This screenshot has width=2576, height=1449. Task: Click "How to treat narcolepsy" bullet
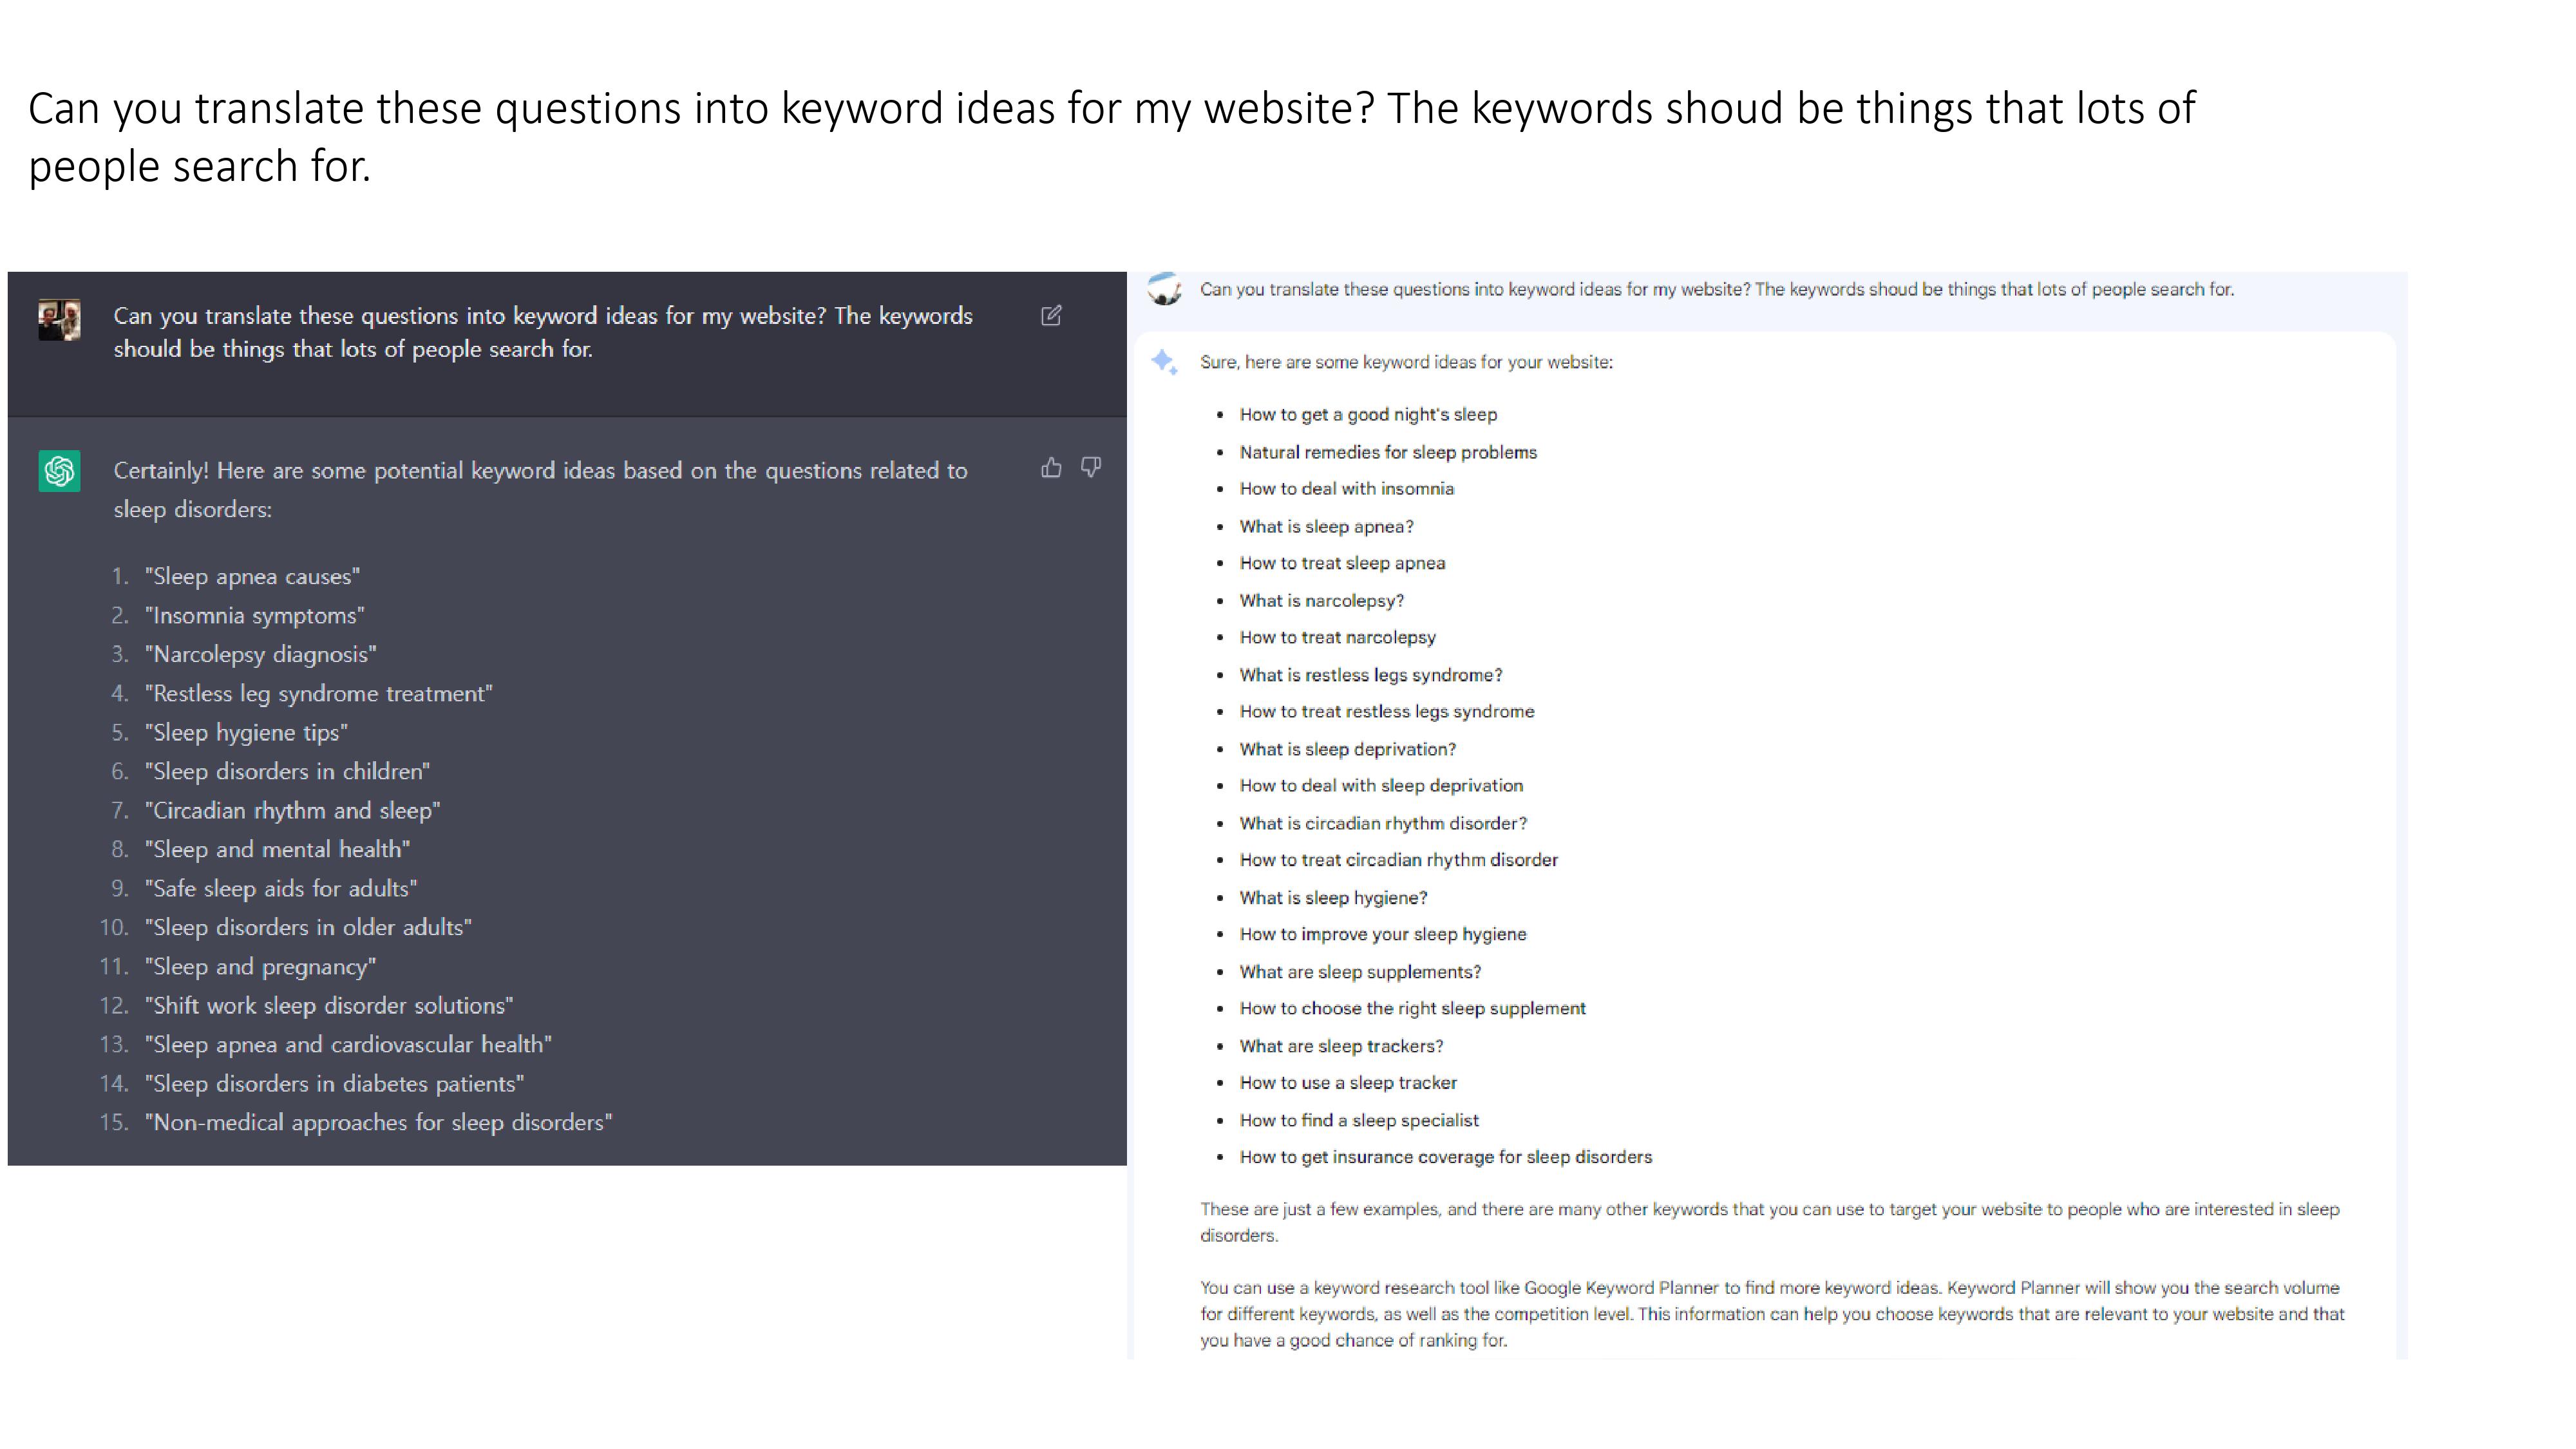click(x=1338, y=638)
